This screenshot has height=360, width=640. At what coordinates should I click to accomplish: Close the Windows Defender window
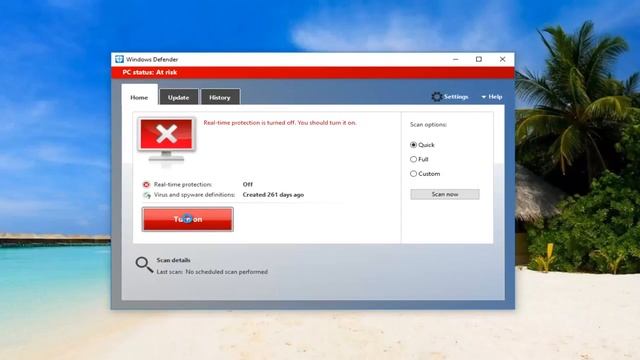[502, 59]
